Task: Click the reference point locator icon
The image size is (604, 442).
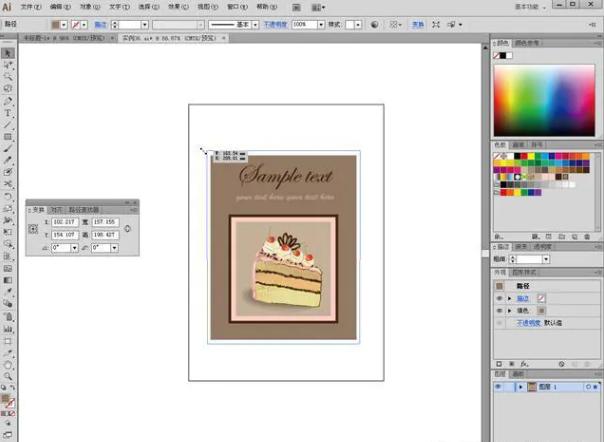Action: click(33, 228)
